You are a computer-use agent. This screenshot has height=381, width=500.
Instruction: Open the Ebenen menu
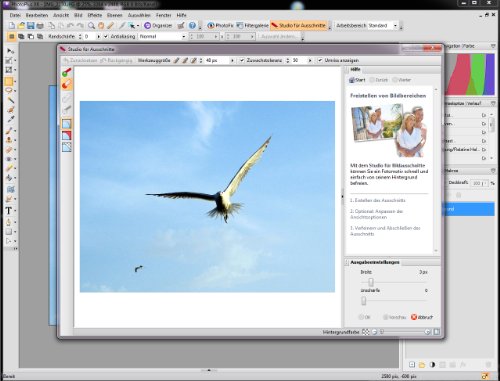click(114, 15)
